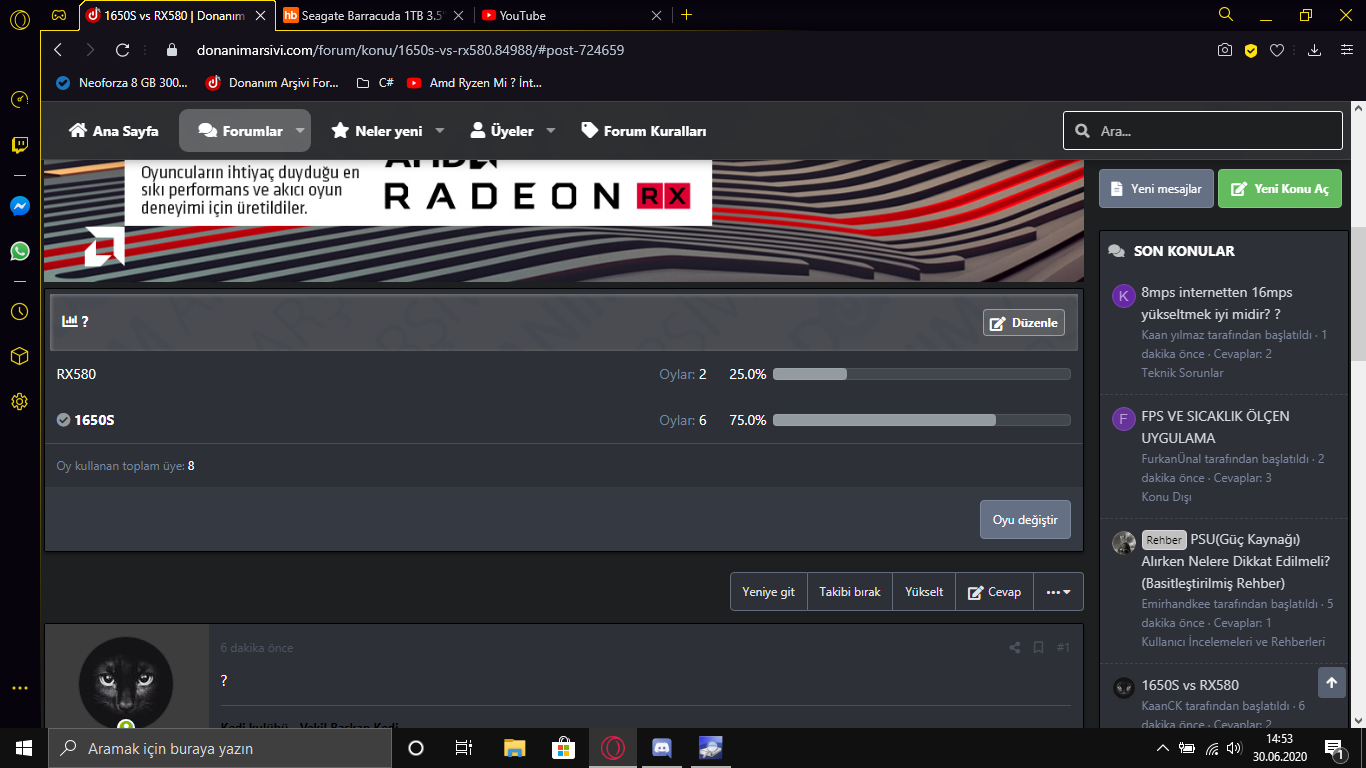Viewport: 1366px width, 768px height.
Task: Open File Explorer from taskbar
Action: pos(514,747)
